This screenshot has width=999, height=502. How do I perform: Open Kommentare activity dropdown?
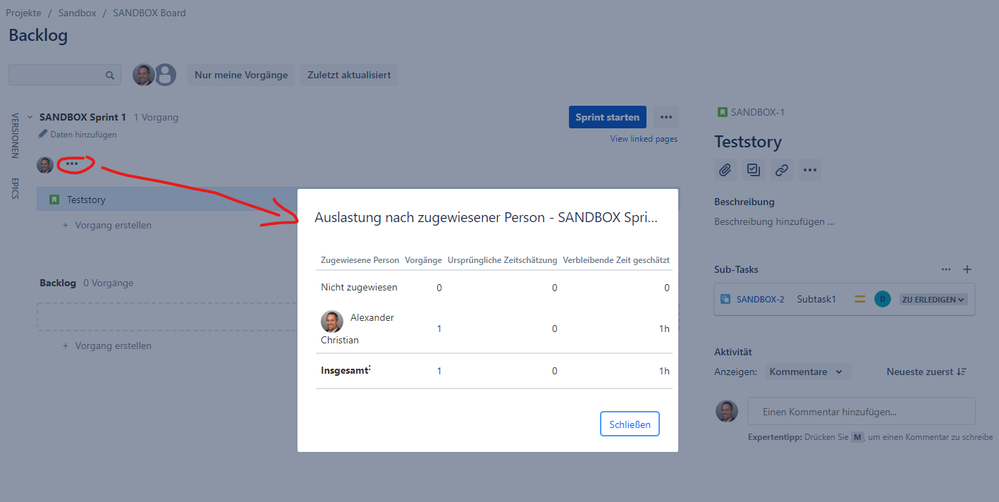click(x=806, y=371)
